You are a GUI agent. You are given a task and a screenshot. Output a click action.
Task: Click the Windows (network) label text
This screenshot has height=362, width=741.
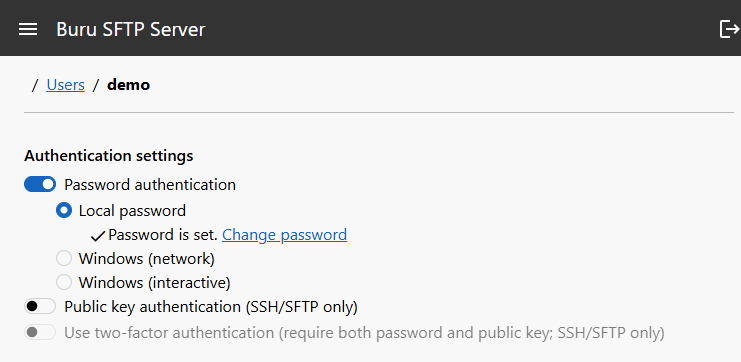point(147,259)
